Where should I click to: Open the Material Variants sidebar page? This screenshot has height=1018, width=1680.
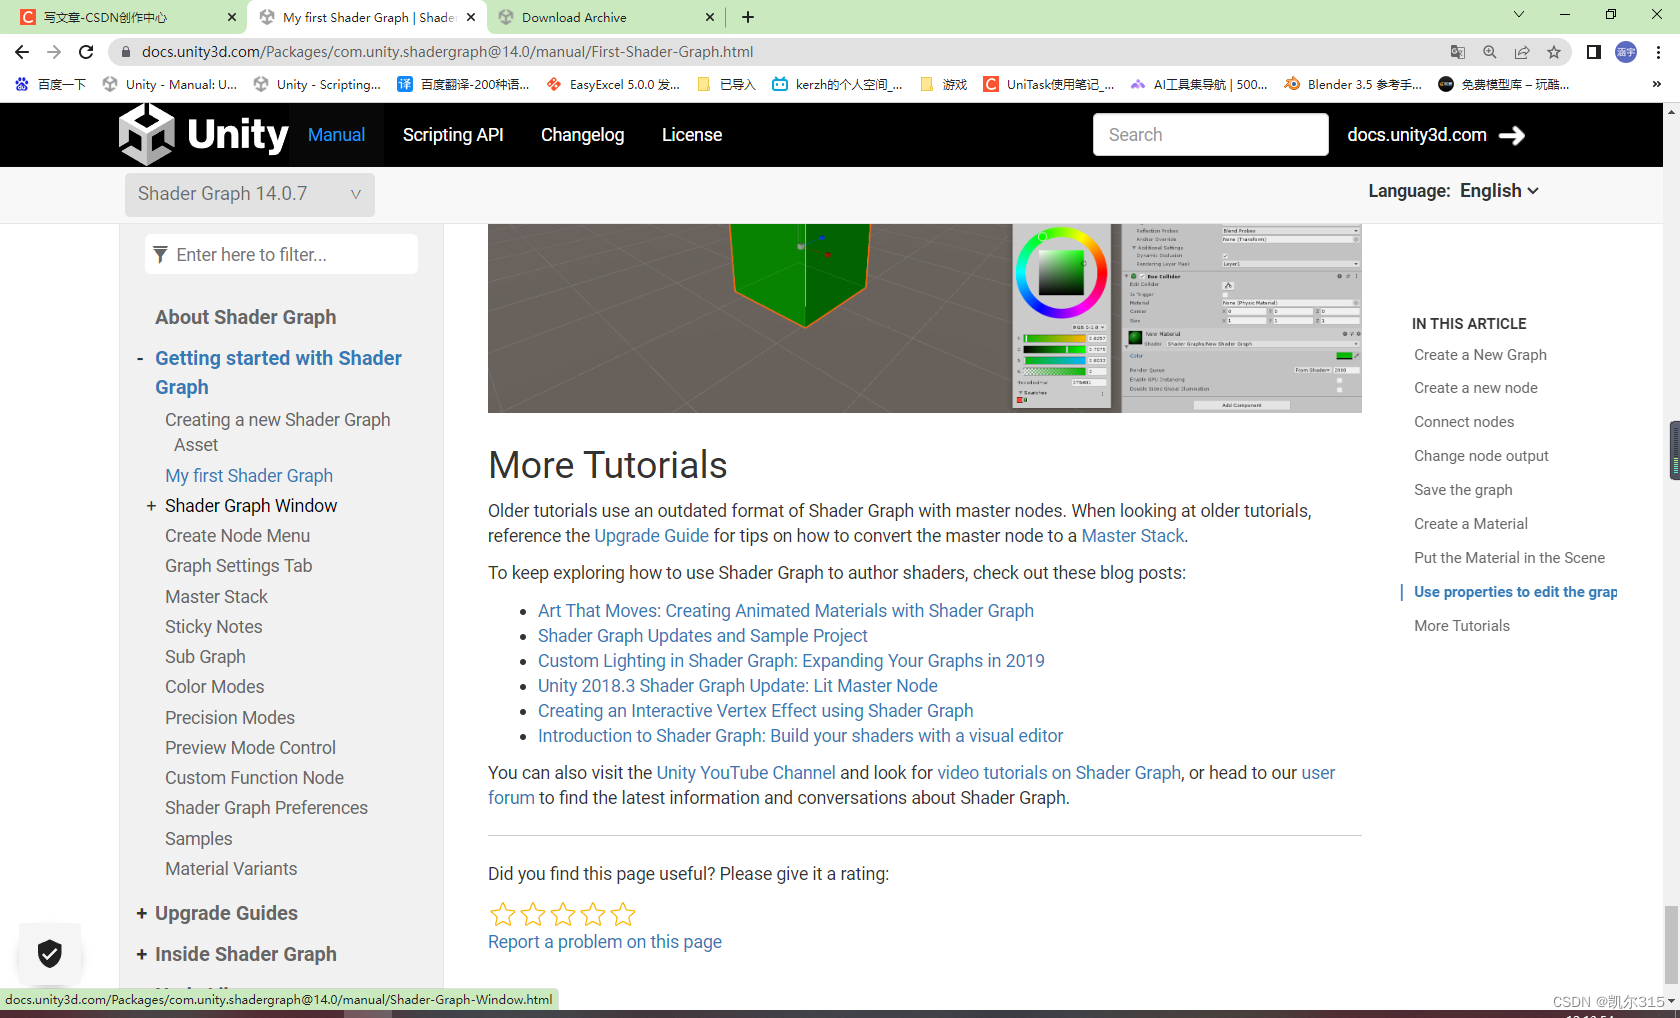(231, 869)
